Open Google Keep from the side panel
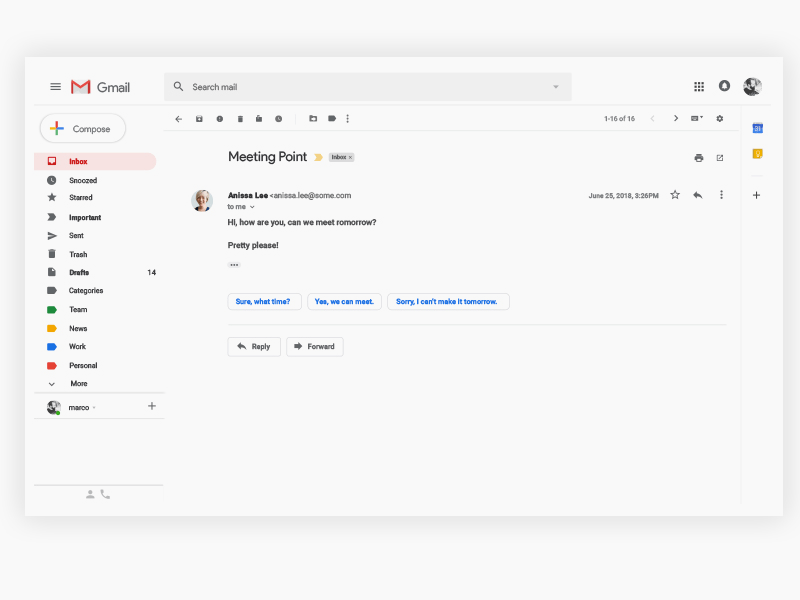 (x=758, y=152)
